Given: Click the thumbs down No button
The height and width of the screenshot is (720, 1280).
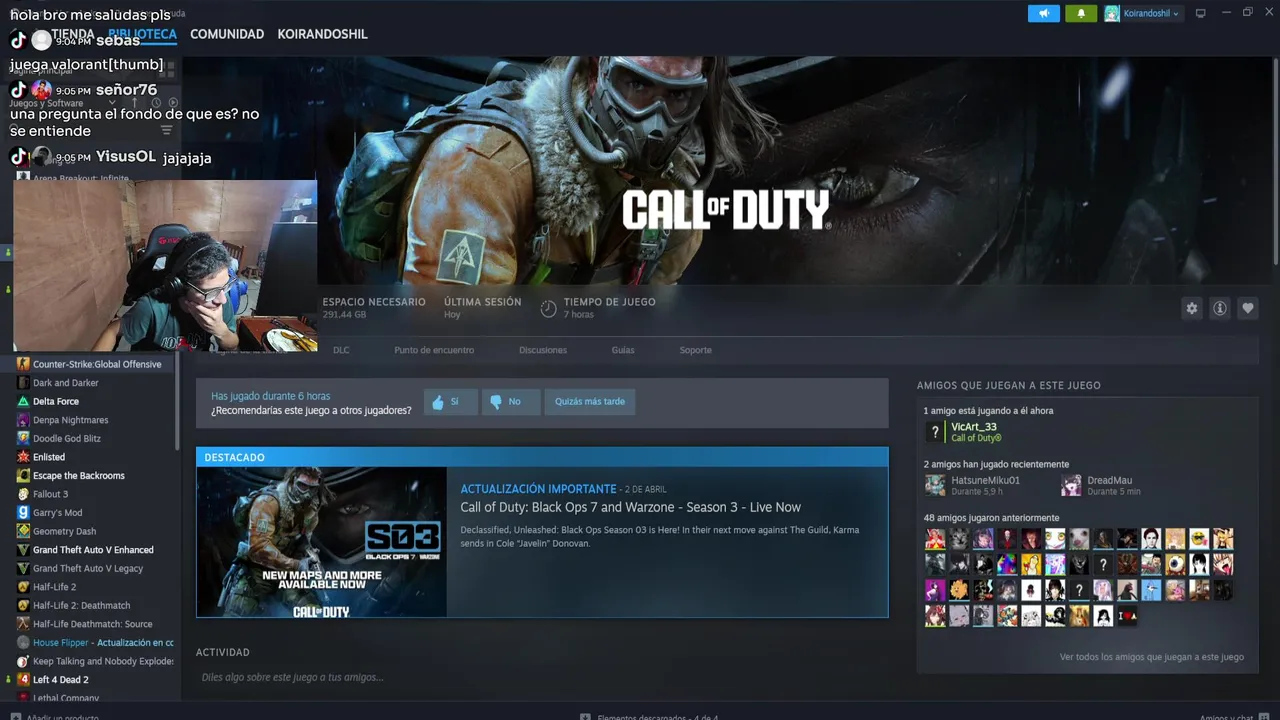Looking at the screenshot, I should [x=511, y=402].
